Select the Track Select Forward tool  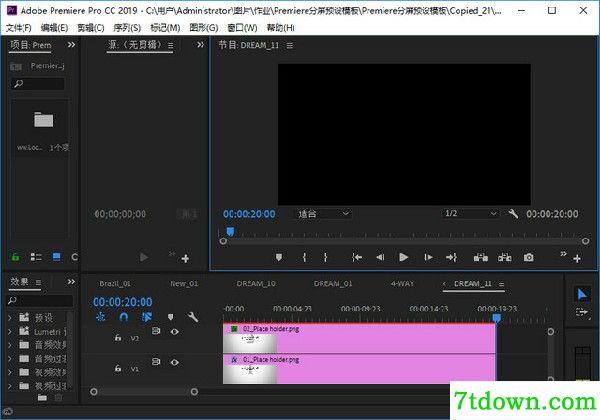(582, 313)
